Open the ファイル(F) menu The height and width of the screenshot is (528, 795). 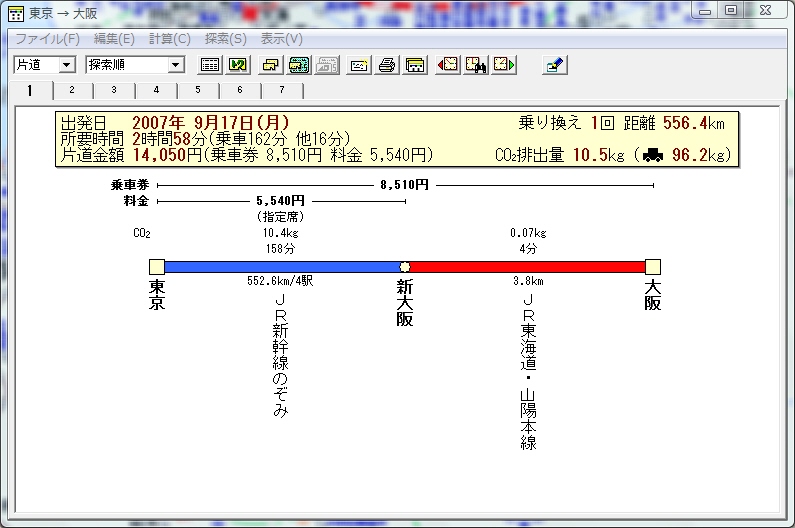pos(47,39)
